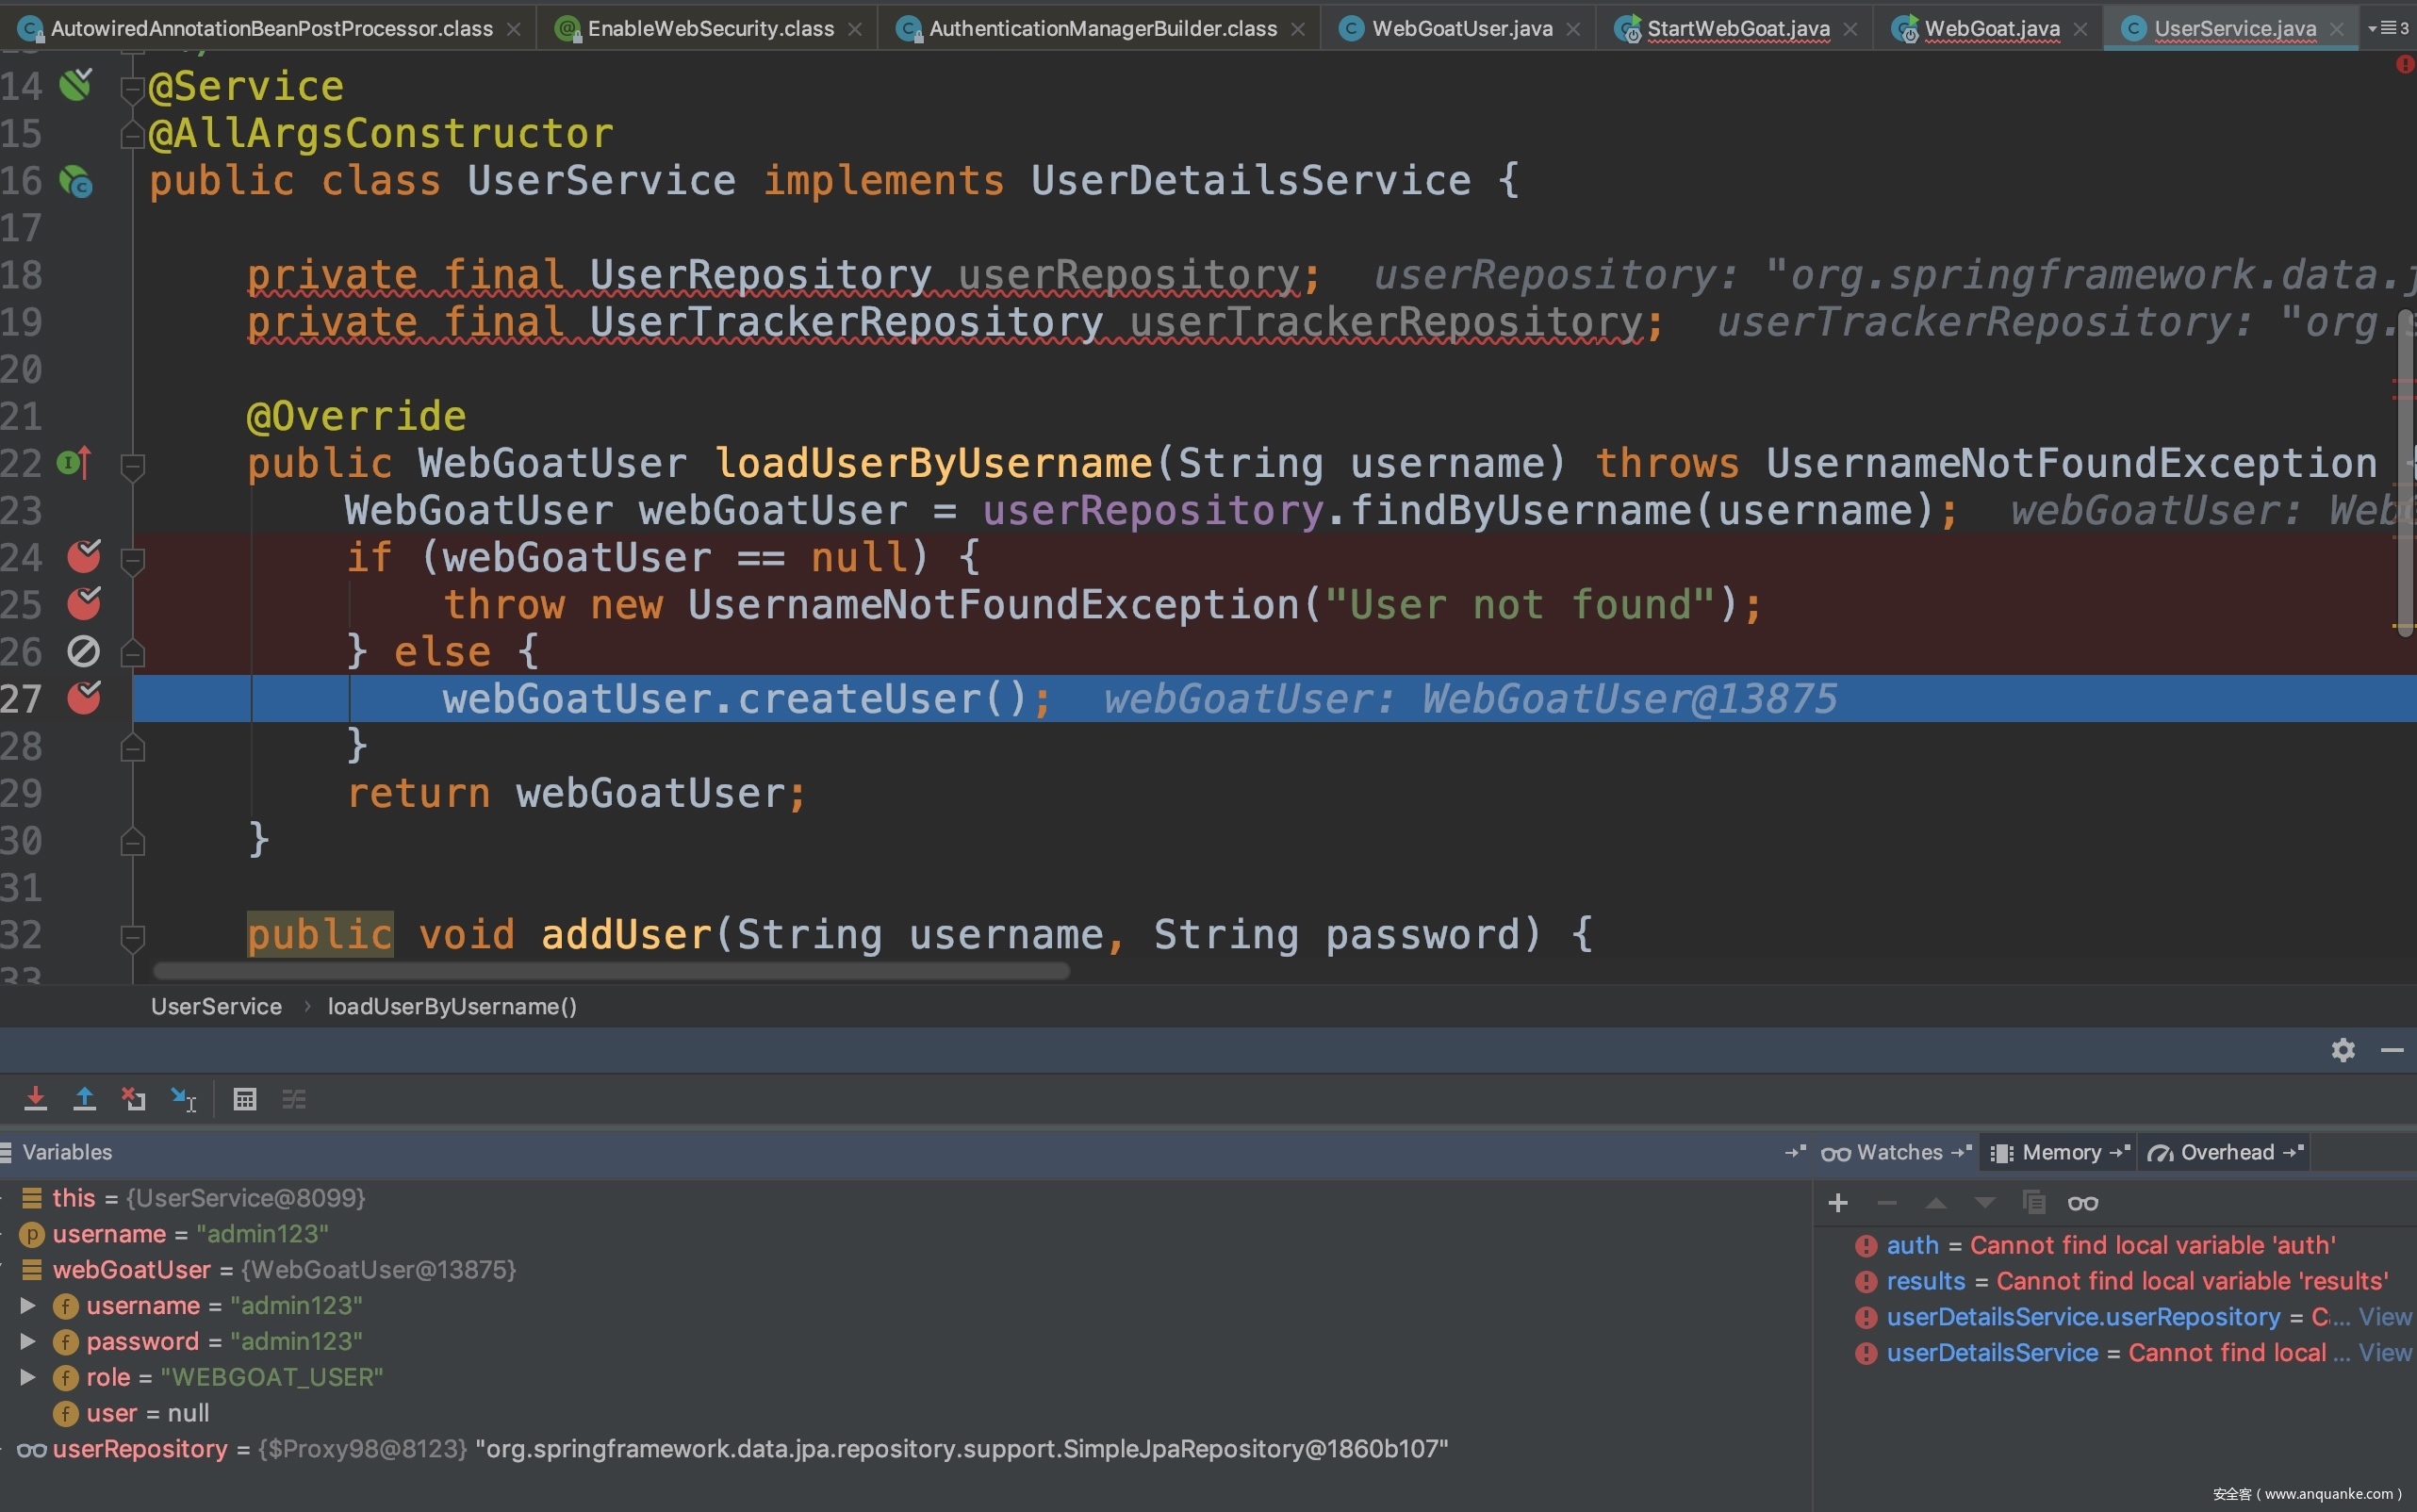Open the StartWebGoat.java tab
Image resolution: width=2417 pixels, height=1512 pixels.
[1737, 29]
